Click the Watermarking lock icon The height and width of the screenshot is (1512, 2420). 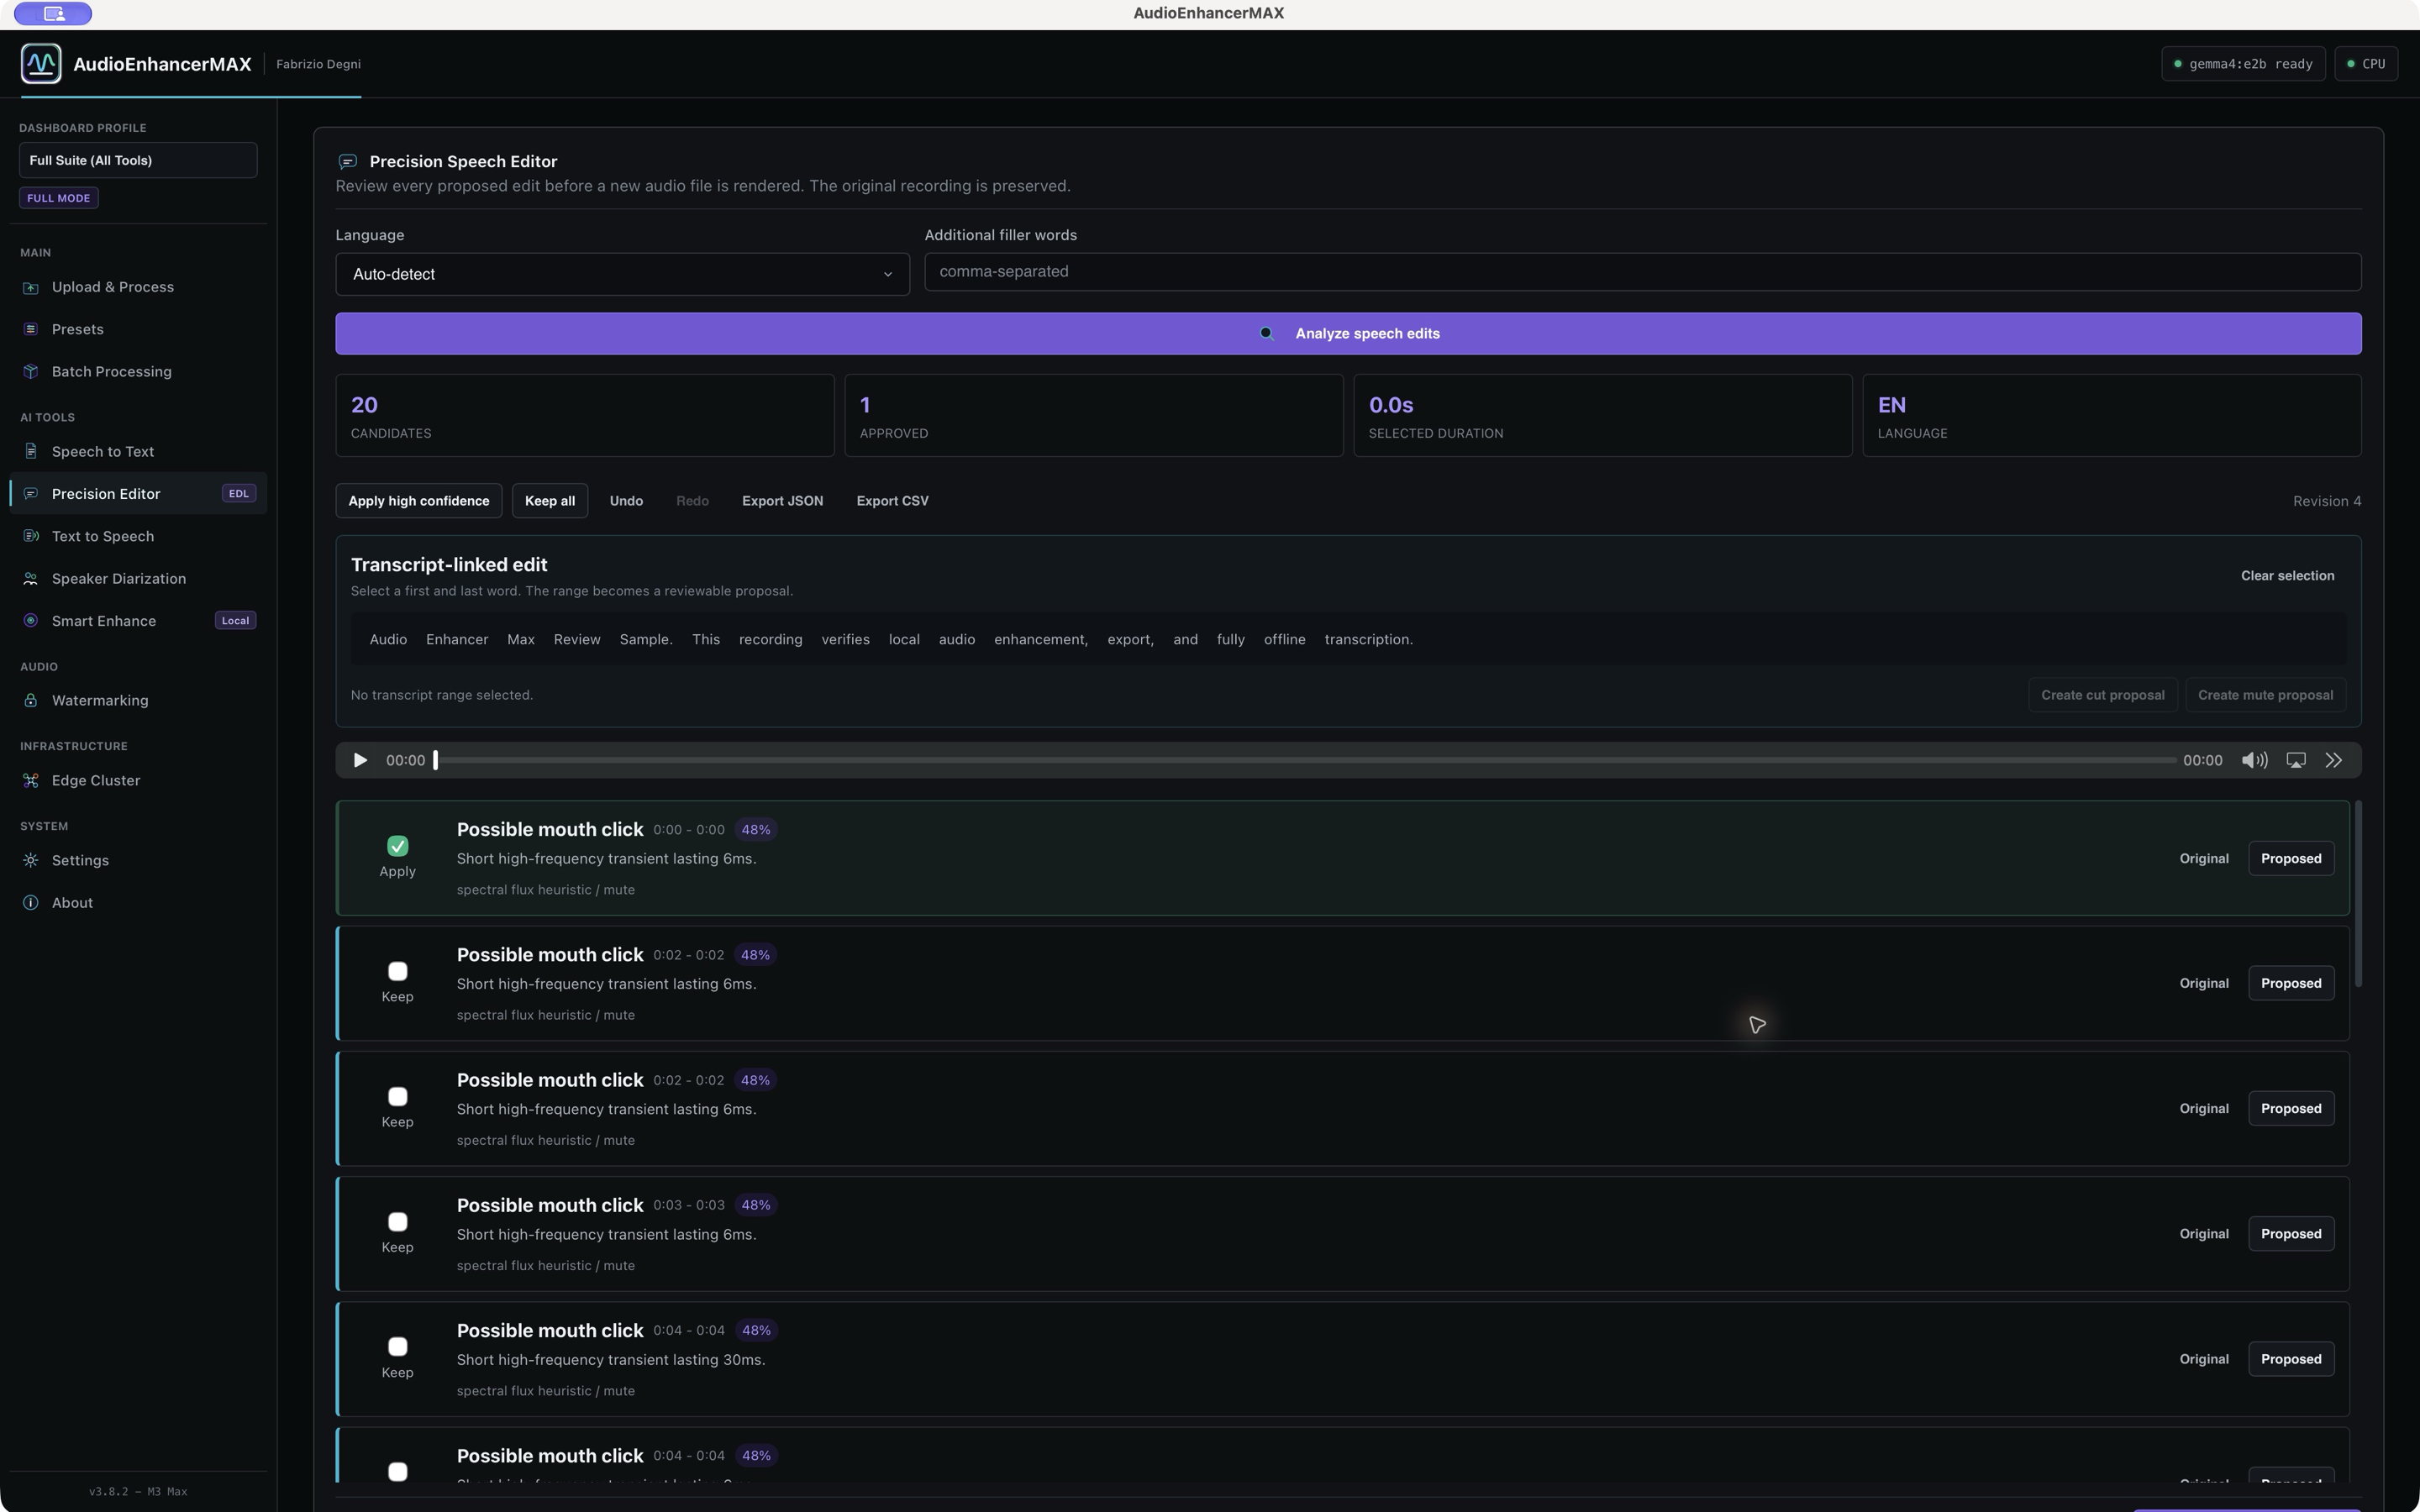coord(31,701)
